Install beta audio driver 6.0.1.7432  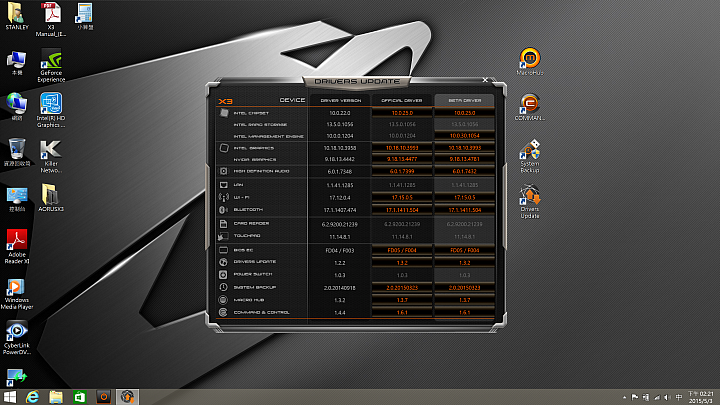(465, 171)
